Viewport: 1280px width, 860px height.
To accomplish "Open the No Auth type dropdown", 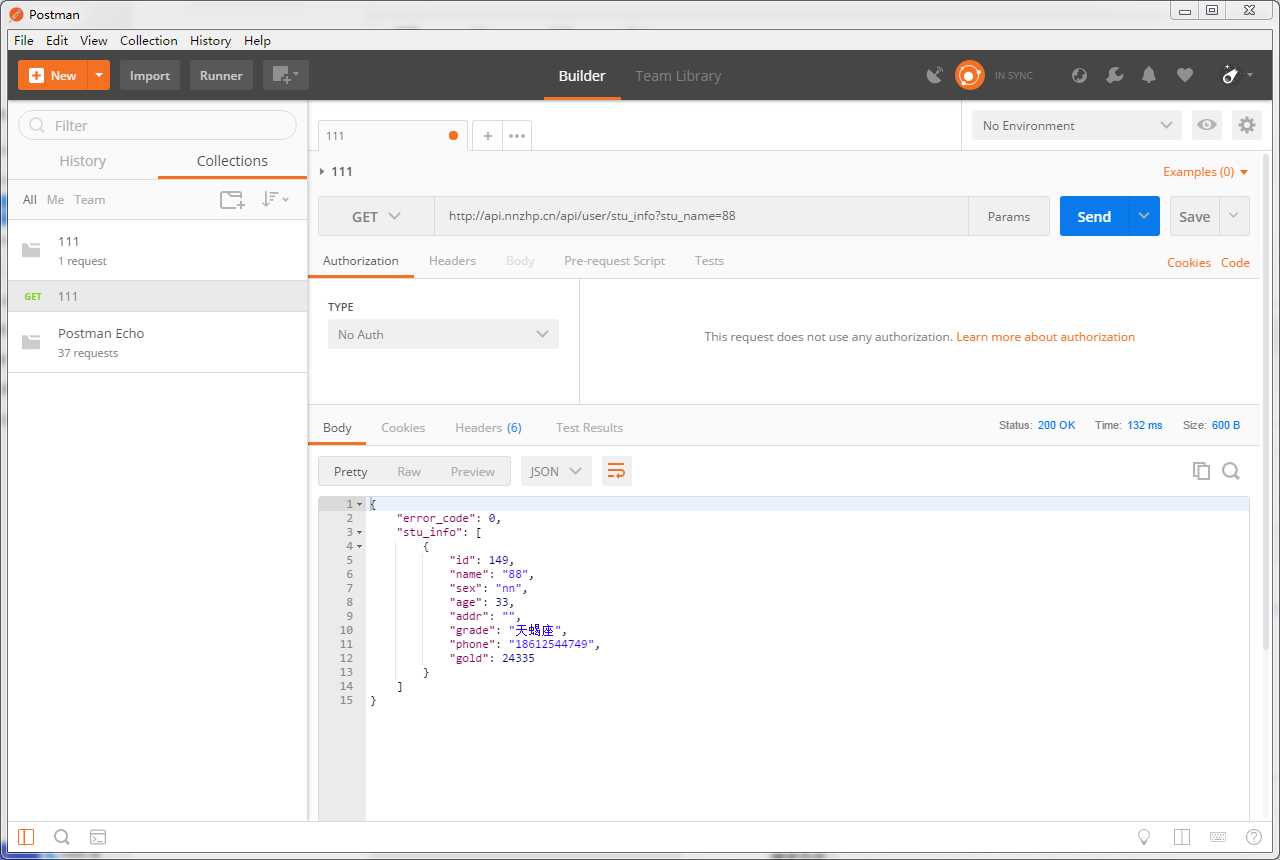I will click(x=443, y=334).
